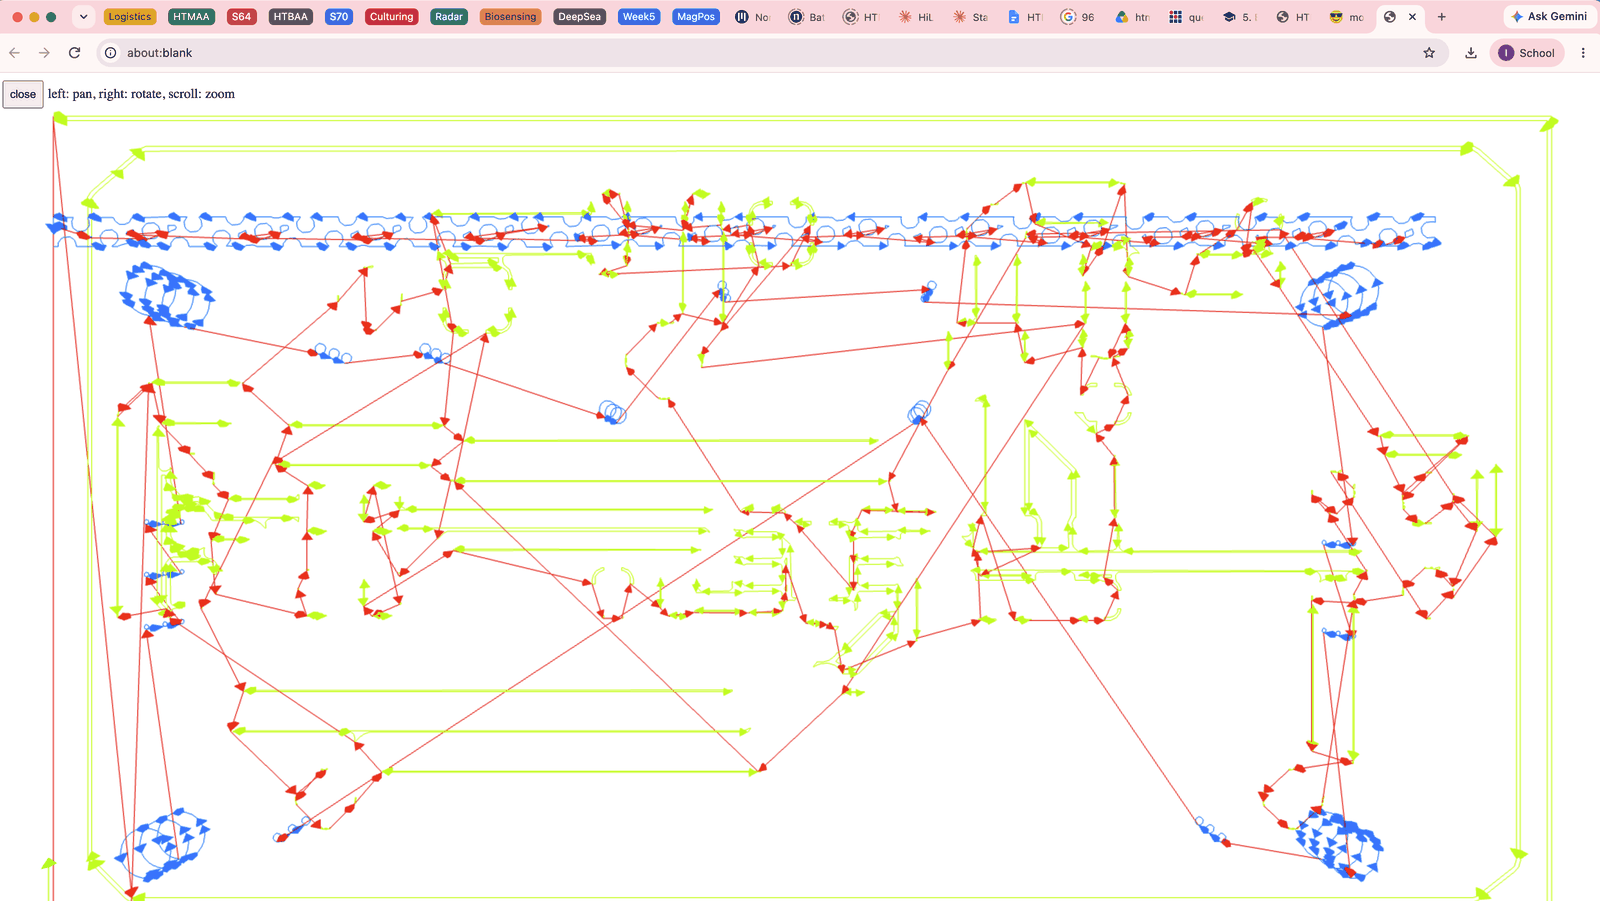Switch to the Google Drive tab
1600x901 pixels.
(1132, 17)
